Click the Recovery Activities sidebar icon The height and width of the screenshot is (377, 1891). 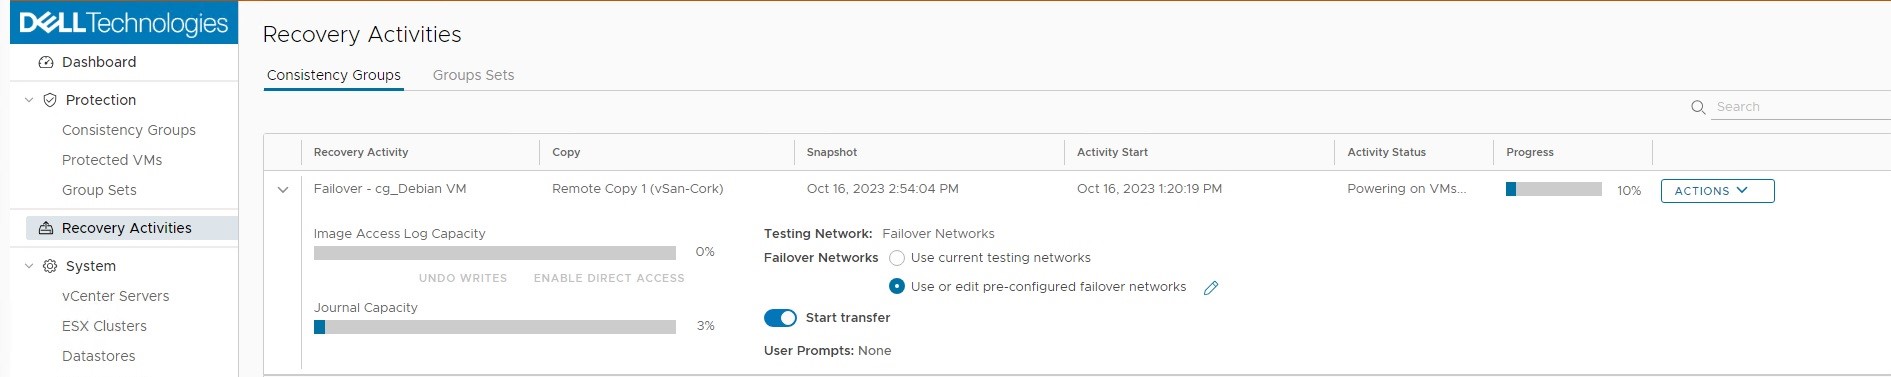coord(46,228)
